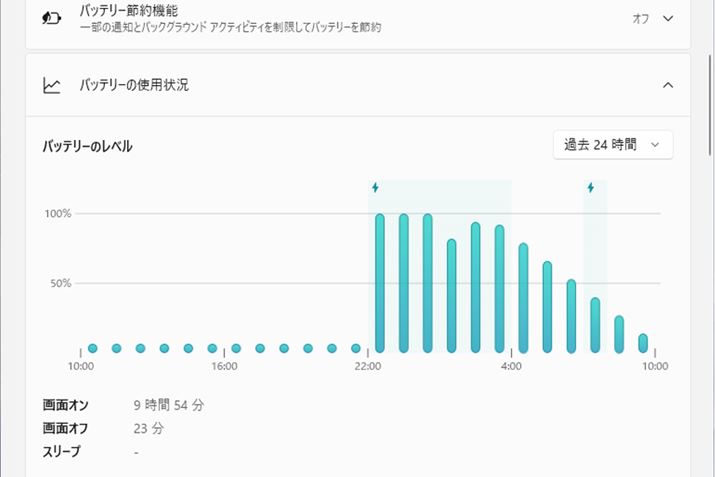Screen dimensions: 715x477
Task: Click the バッテリー節約機能 row title
Action: pyautogui.click(x=129, y=10)
